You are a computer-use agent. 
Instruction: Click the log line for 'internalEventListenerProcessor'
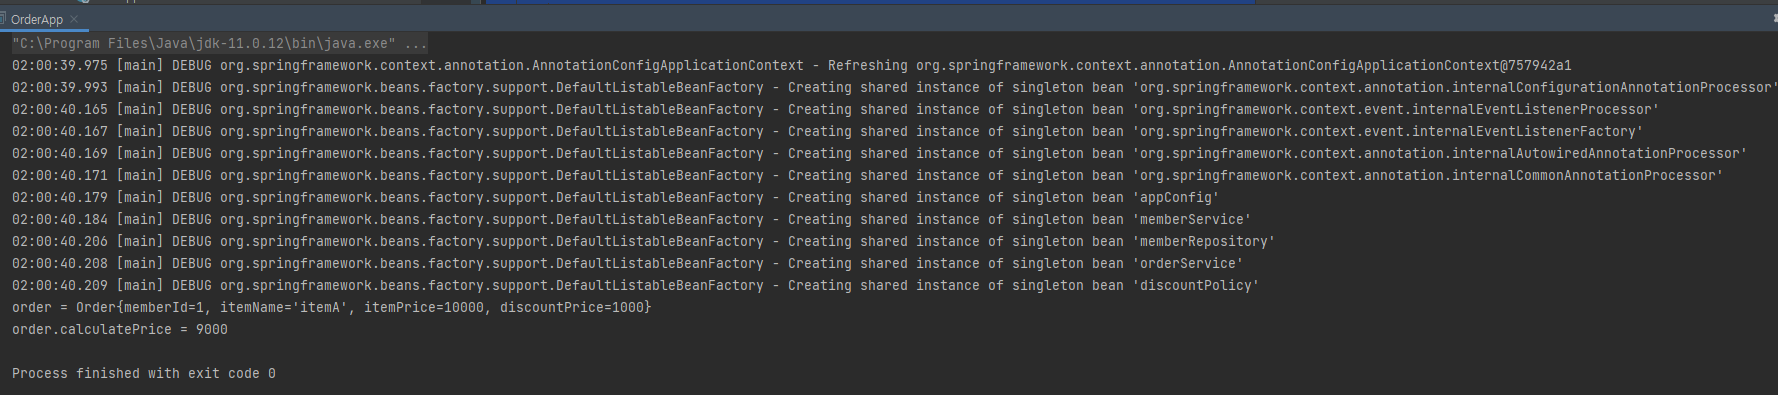[835, 109]
